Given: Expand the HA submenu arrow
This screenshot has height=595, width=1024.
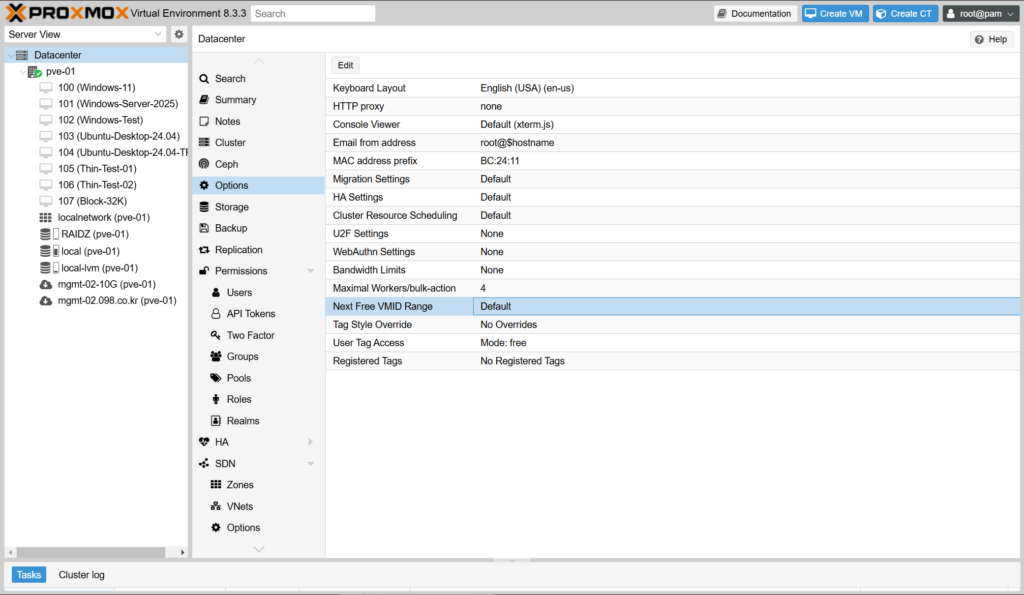Looking at the screenshot, I should [x=311, y=442].
